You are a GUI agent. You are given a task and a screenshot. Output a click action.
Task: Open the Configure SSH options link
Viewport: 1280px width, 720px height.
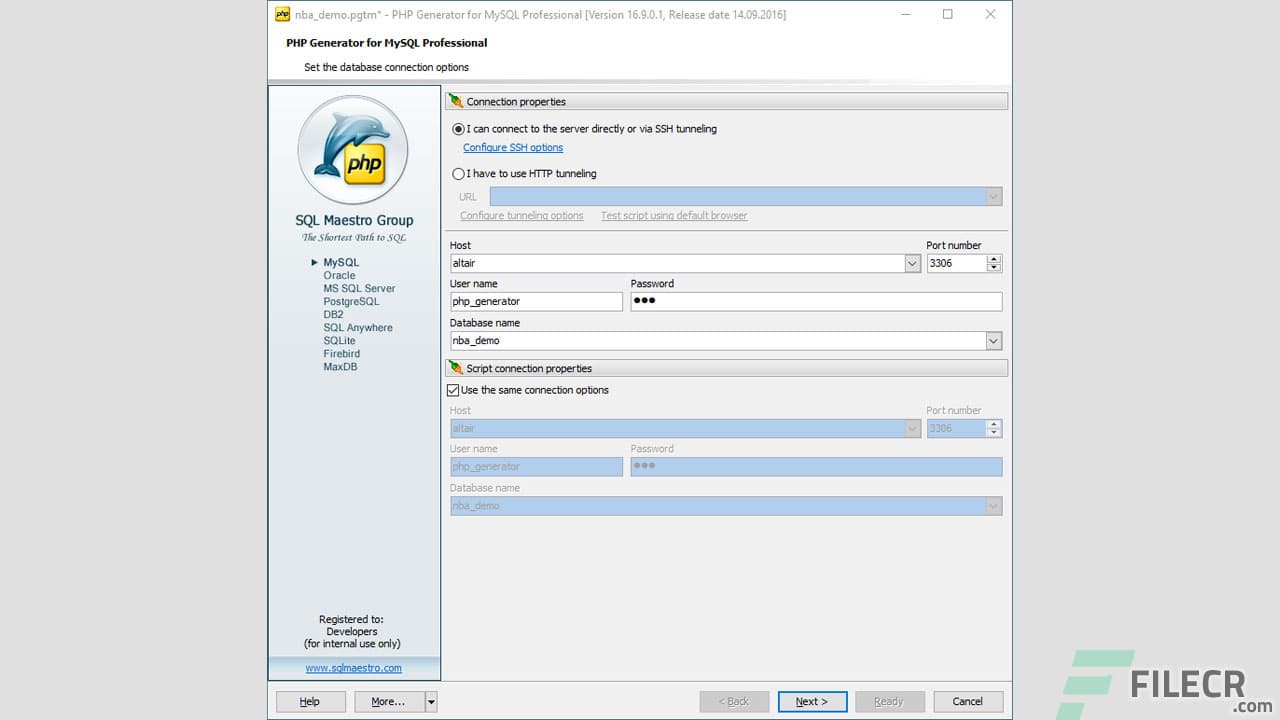pos(512,147)
